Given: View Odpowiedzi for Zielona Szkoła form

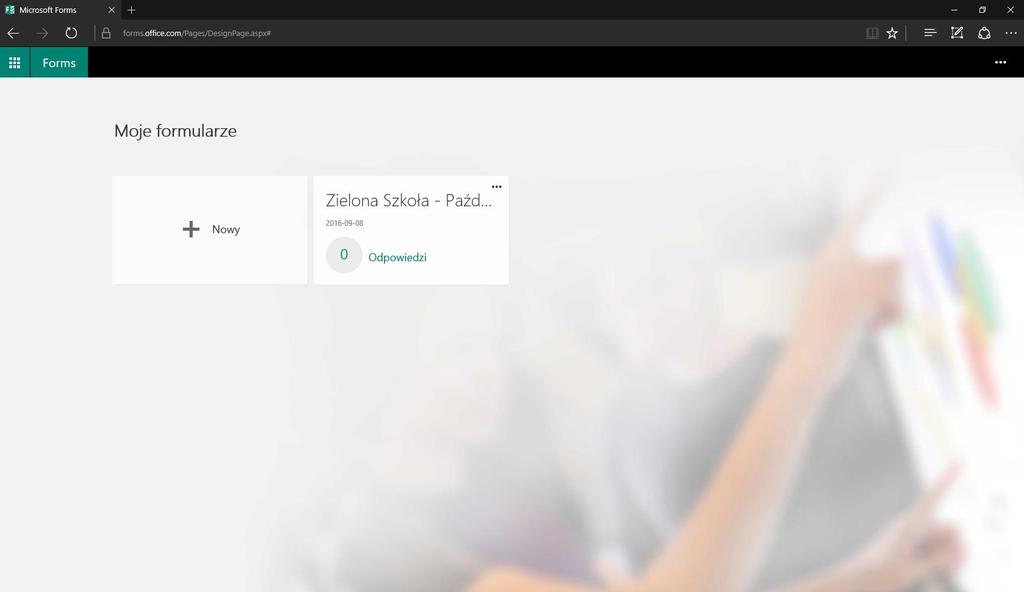Looking at the screenshot, I should [397, 257].
